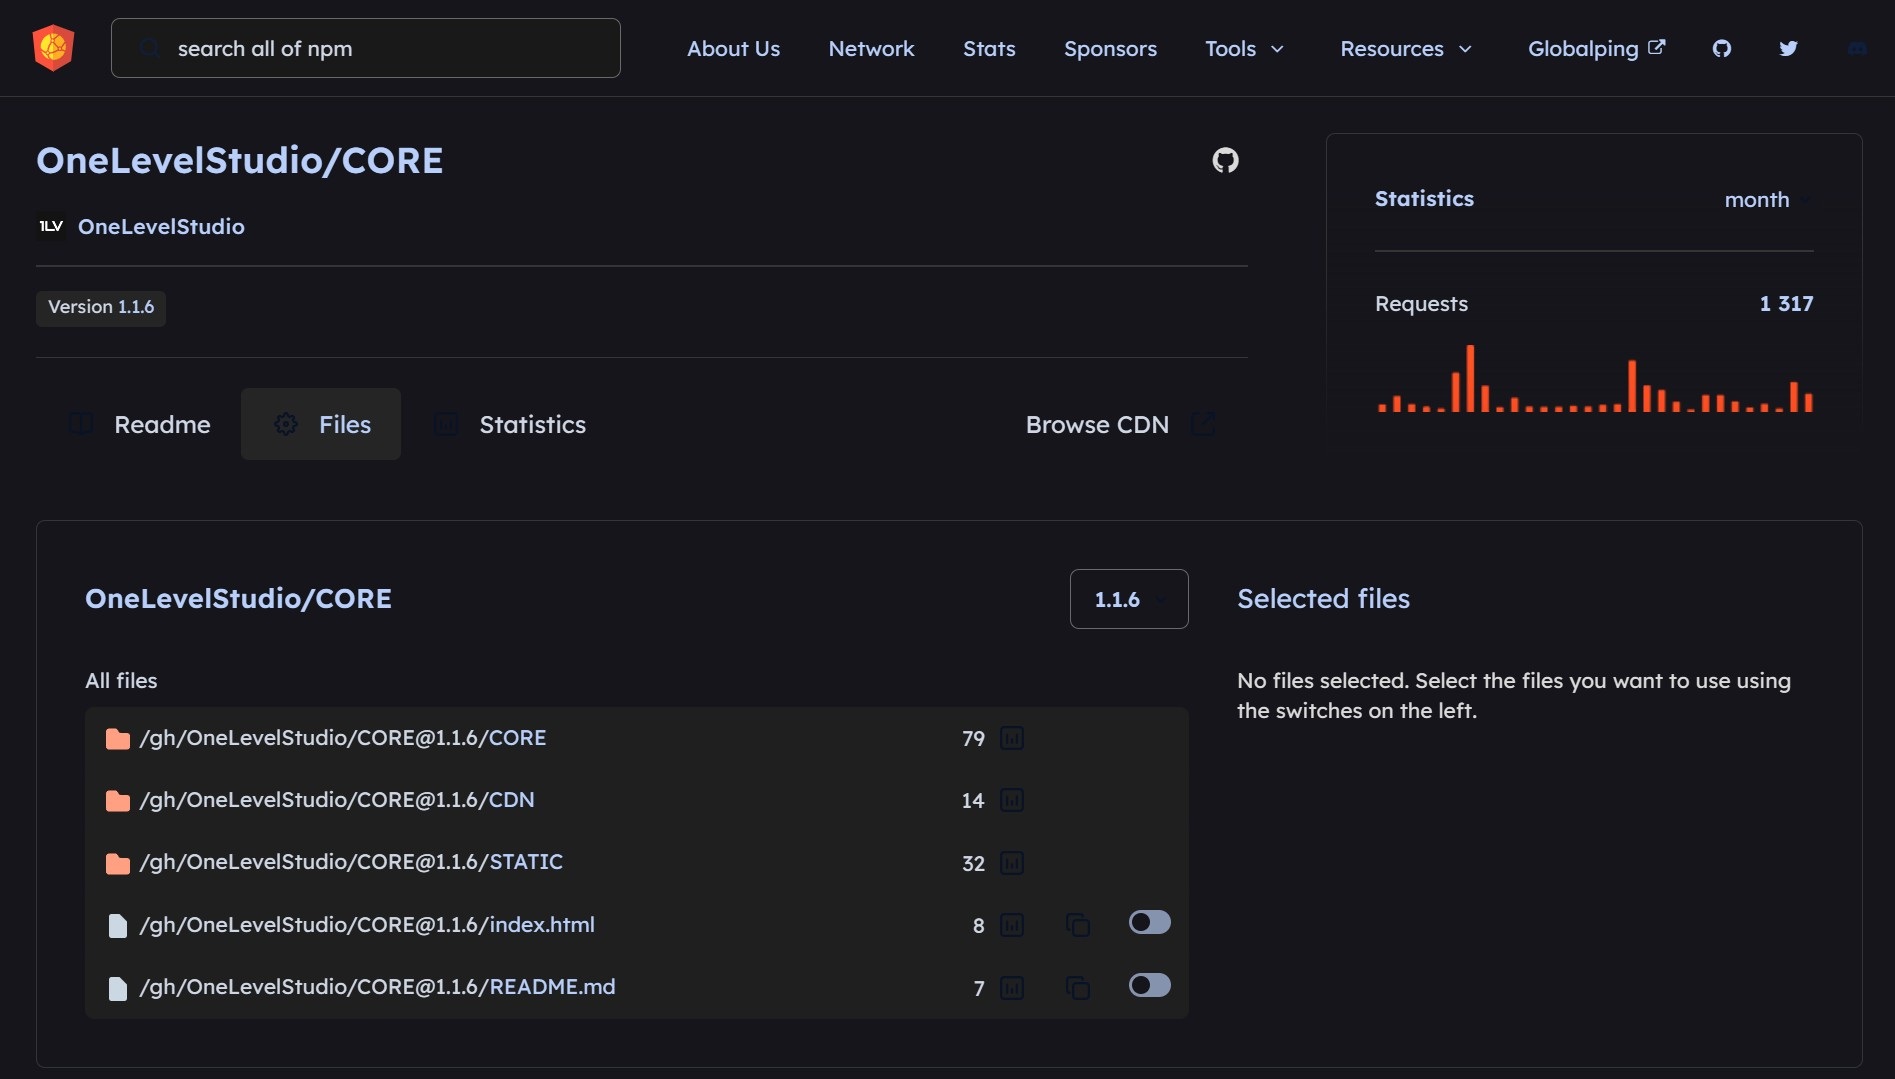The image size is (1895, 1079).
Task: Show statistics for the STATIC folder
Action: (x=1012, y=863)
